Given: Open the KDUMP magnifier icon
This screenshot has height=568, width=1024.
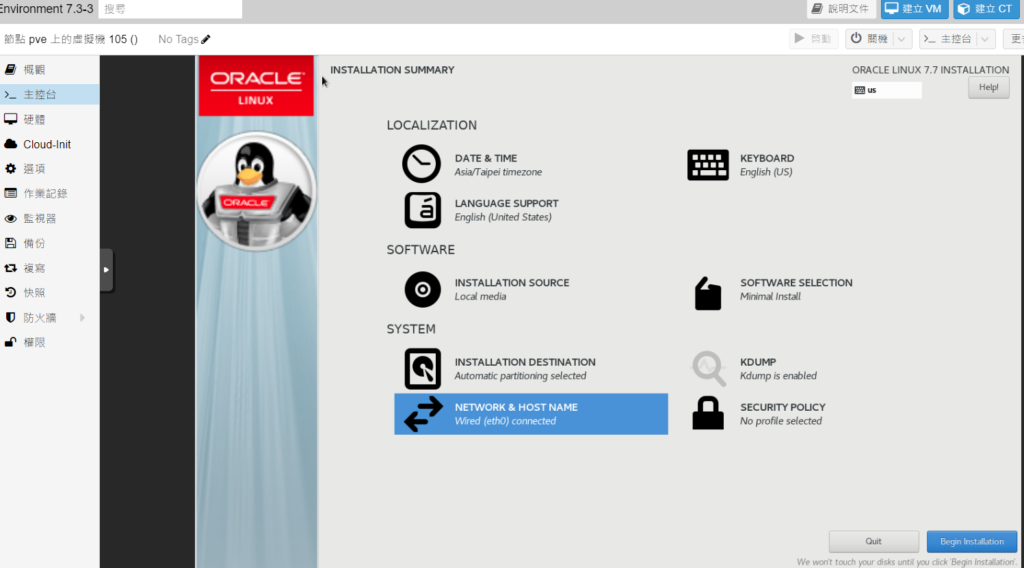Looking at the screenshot, I should [708, 369].
